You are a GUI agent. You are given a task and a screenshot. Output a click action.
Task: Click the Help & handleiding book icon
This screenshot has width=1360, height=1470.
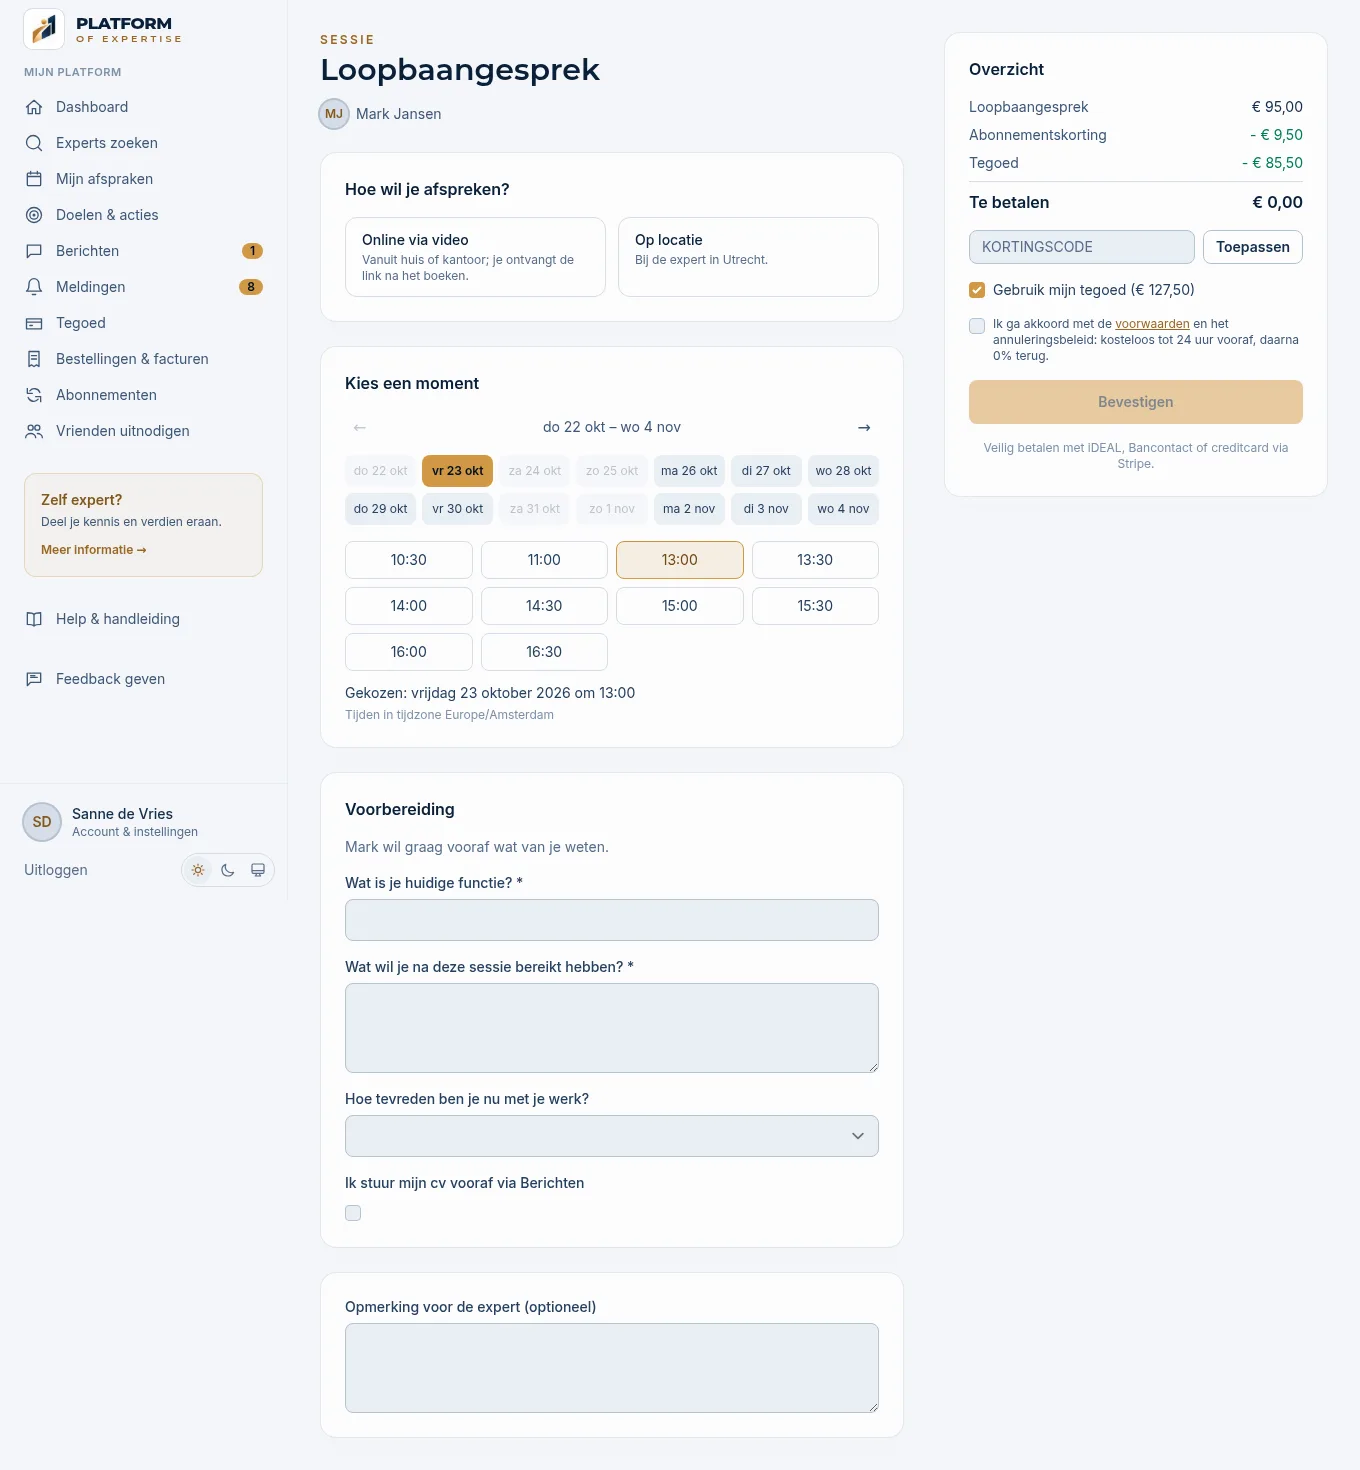(34, 619)
